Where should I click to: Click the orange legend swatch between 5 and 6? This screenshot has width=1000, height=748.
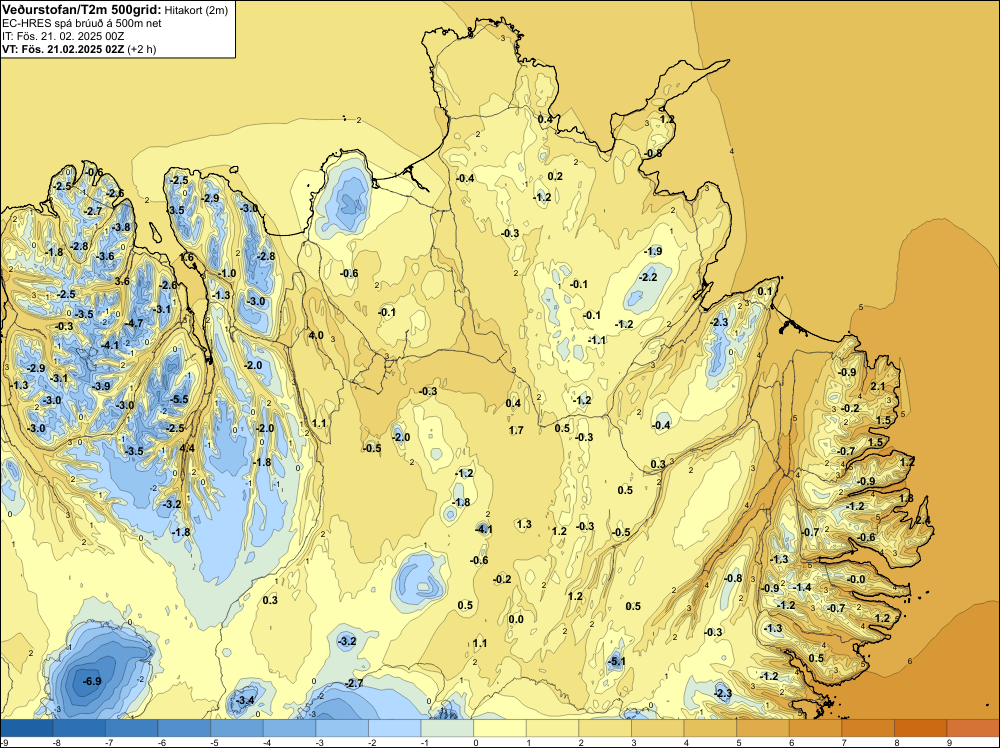(x=763, y=728)
